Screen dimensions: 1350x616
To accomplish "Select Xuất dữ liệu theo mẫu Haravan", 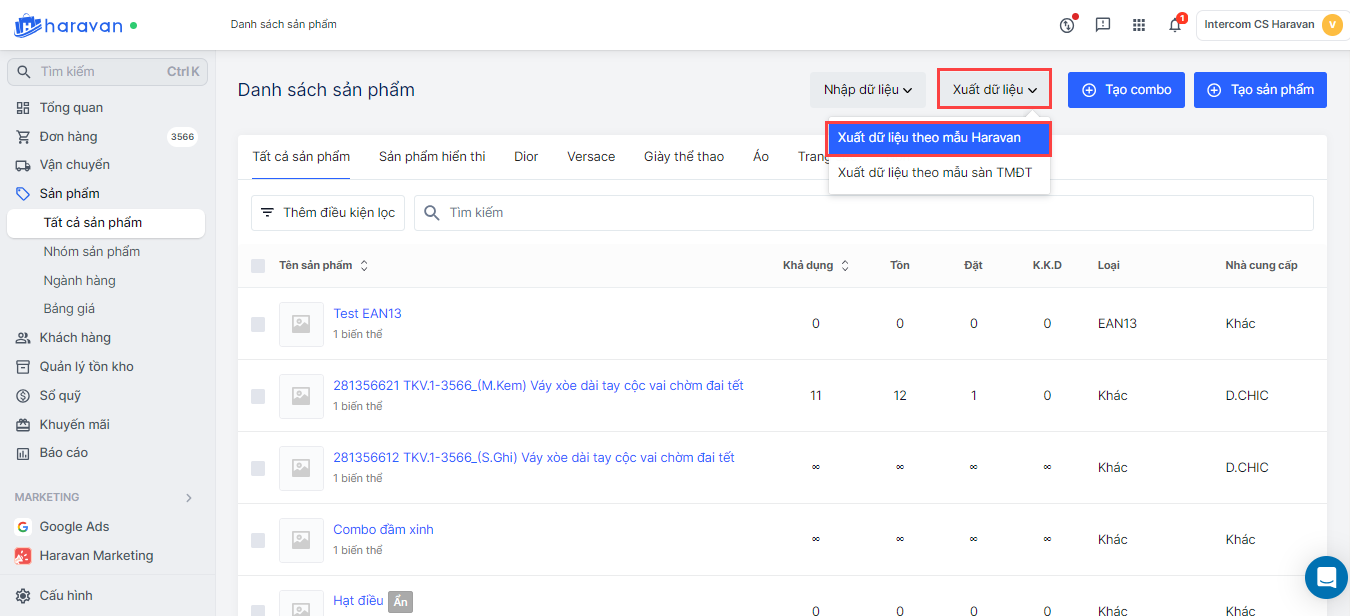I will pyautogui.click(x=939, y=138).
